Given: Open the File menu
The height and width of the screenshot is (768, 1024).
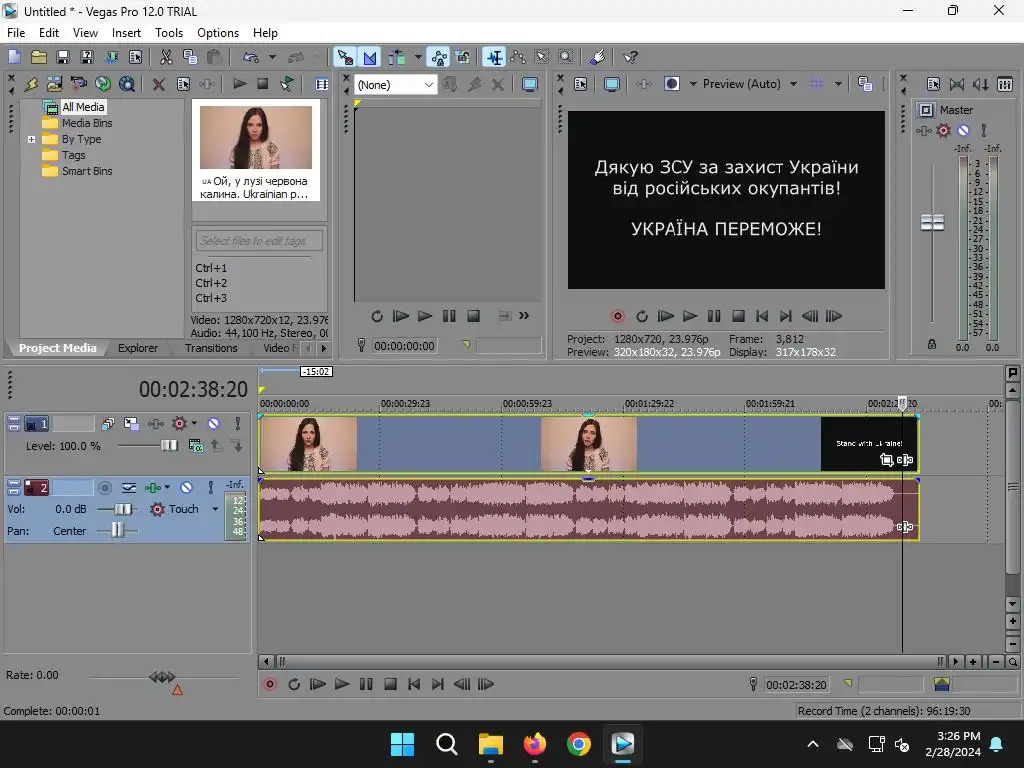Looking at the screenshot, I should (x=16, y=33).
